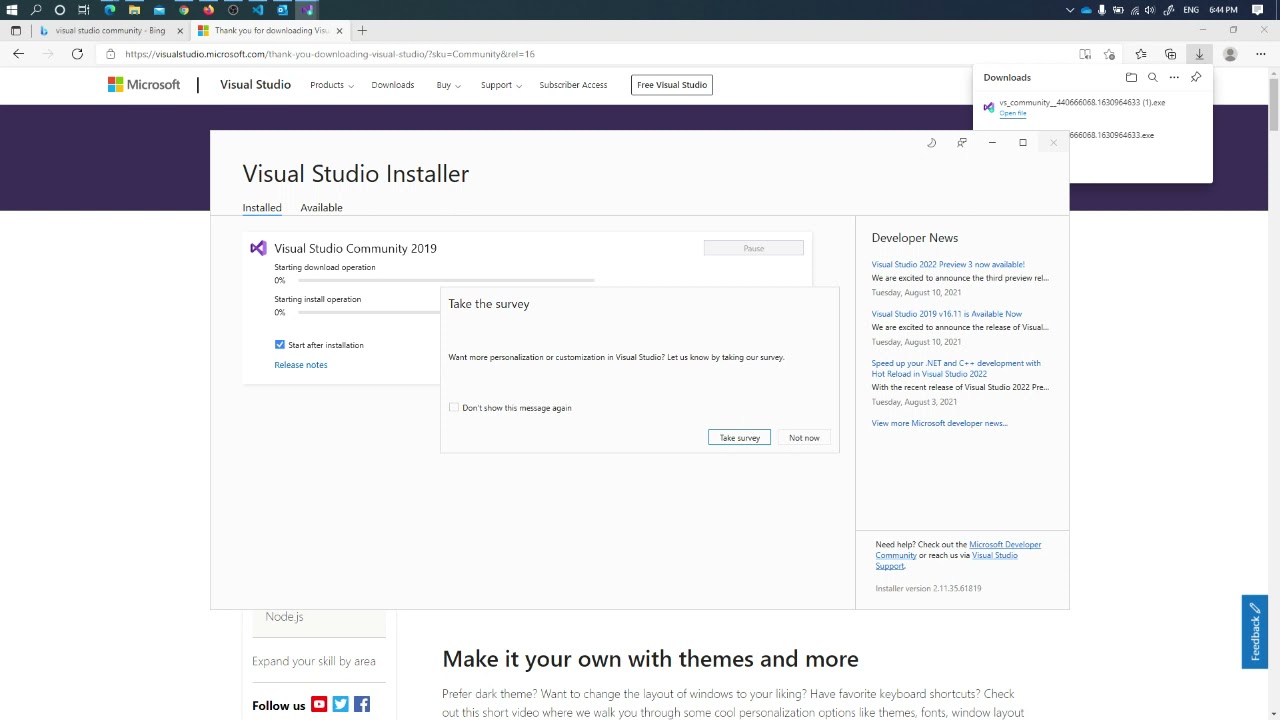Search downloads in the Downloads panel
The width and height of the screenshot is (1280, 720).
tap(1153, 77)
